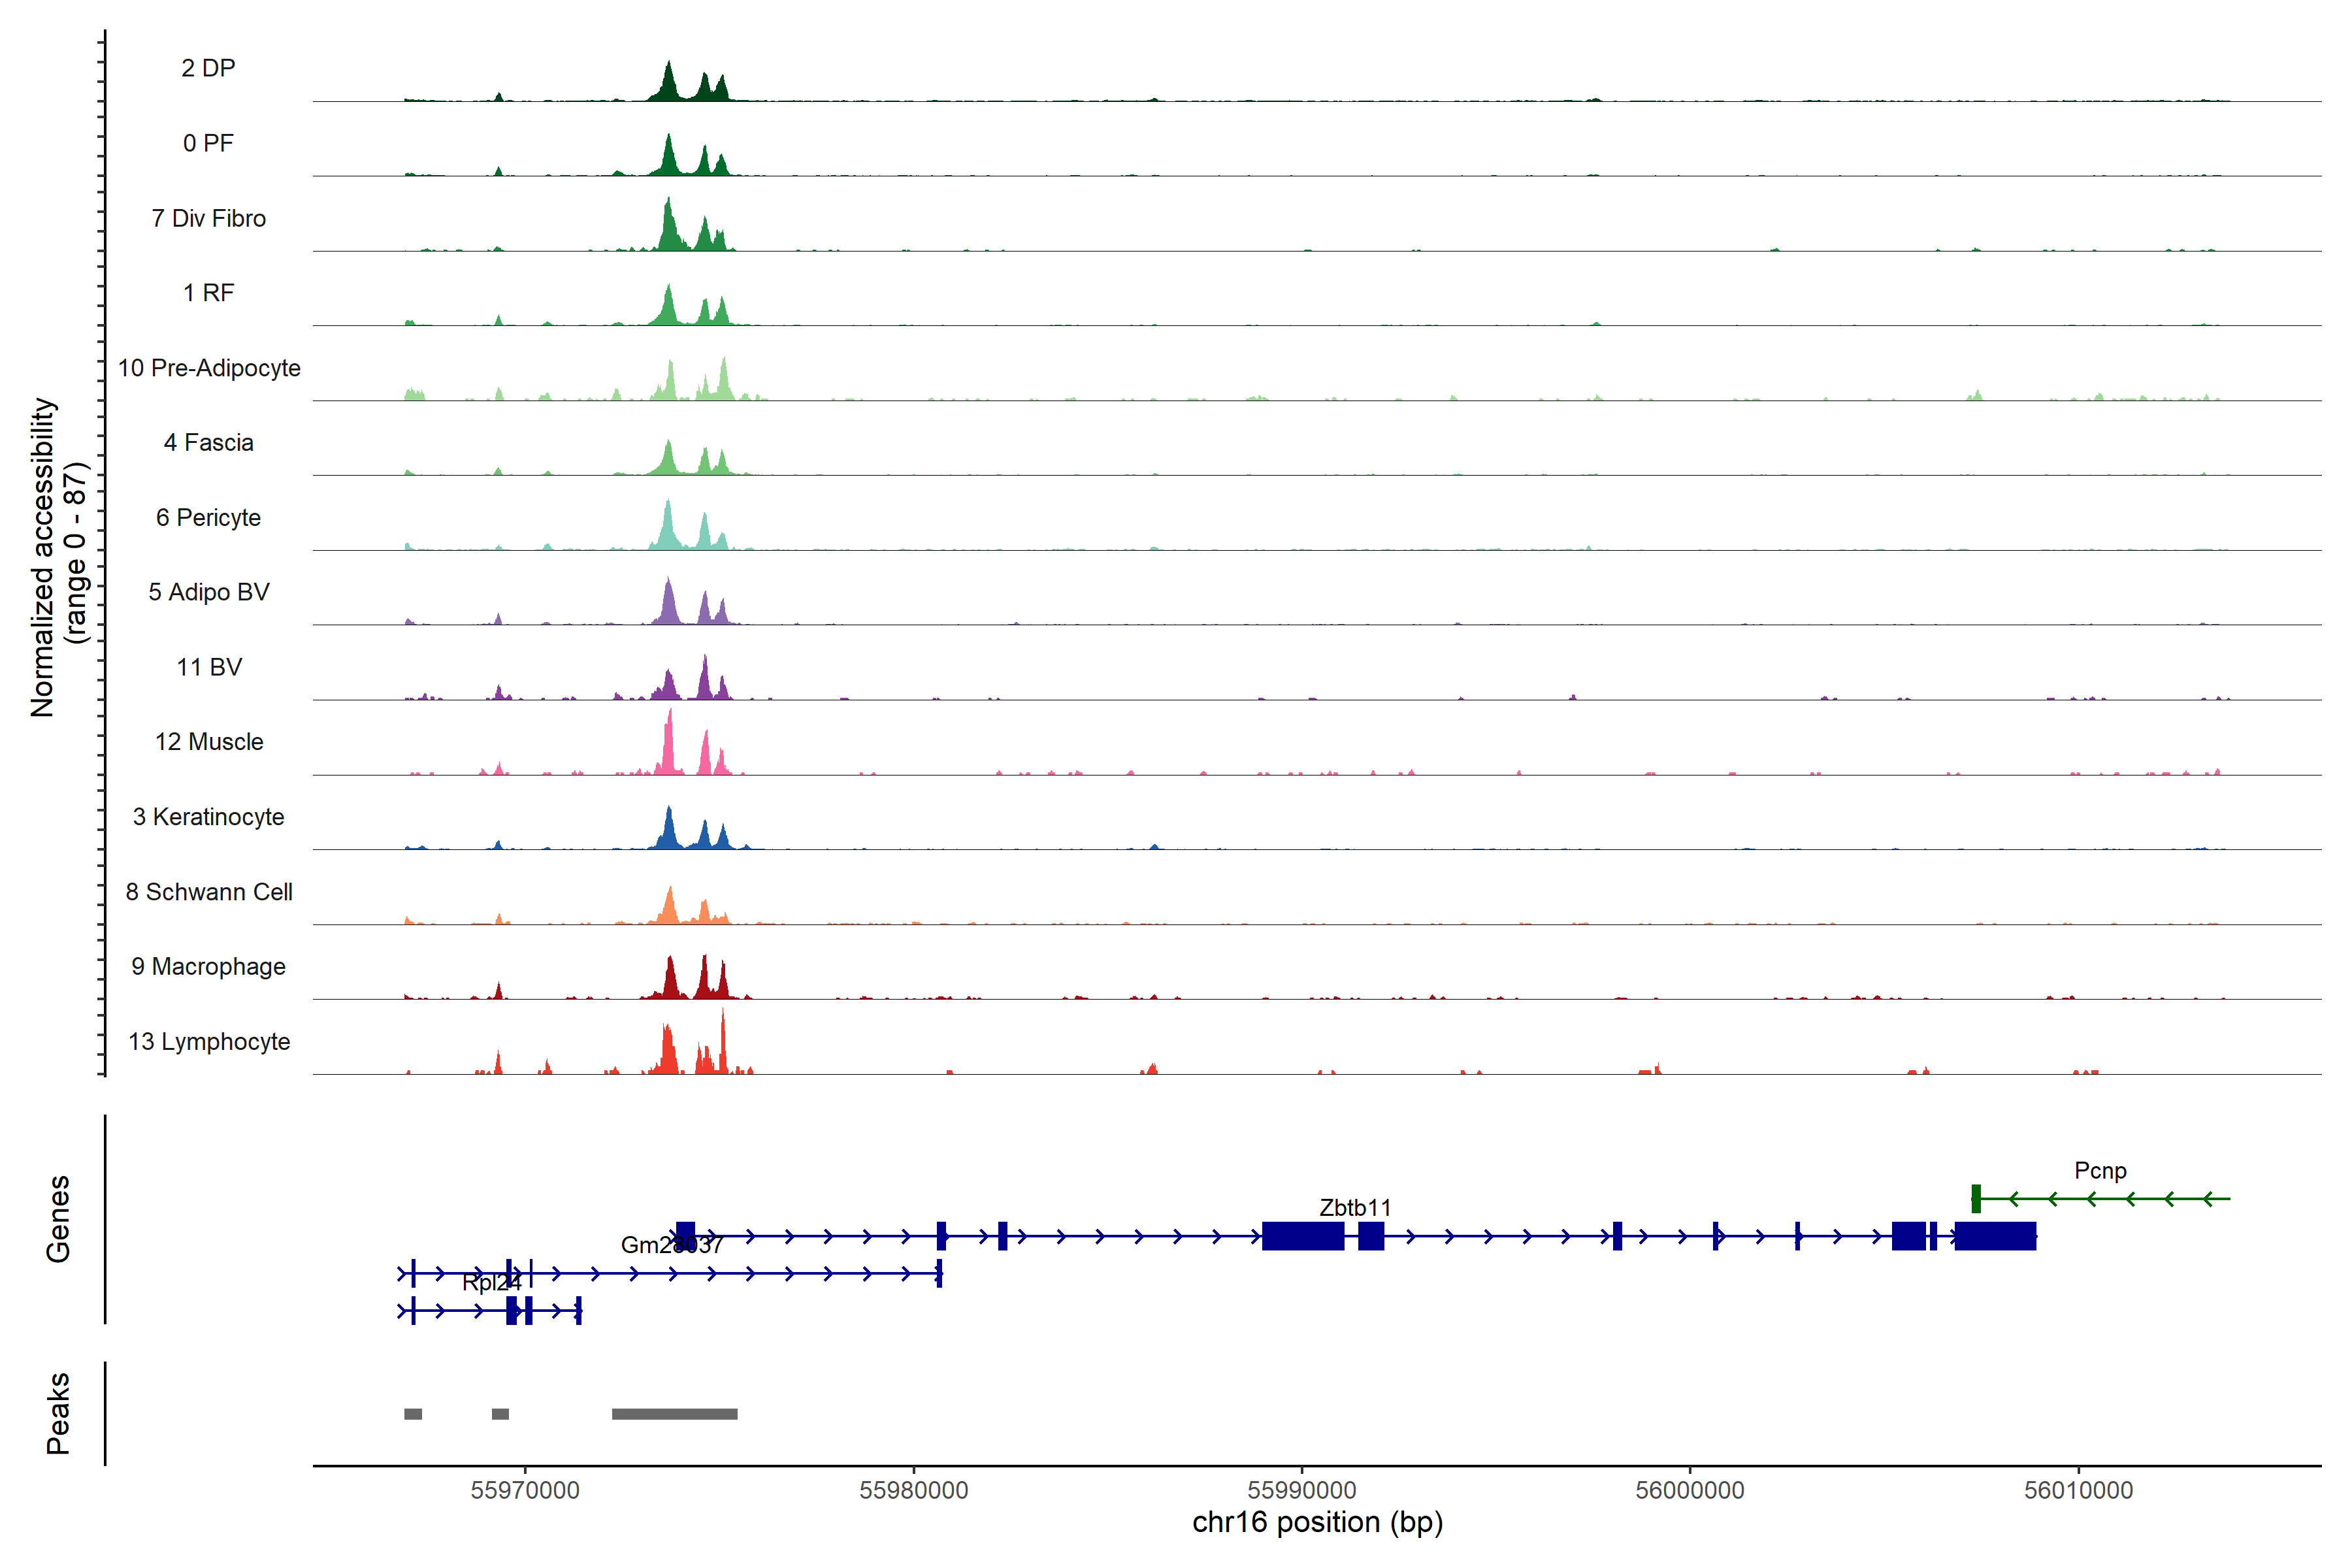Click the leftmost gray peak bar
Image resolution: width=2352 pixels, height=1568 pixels.
413,1413
